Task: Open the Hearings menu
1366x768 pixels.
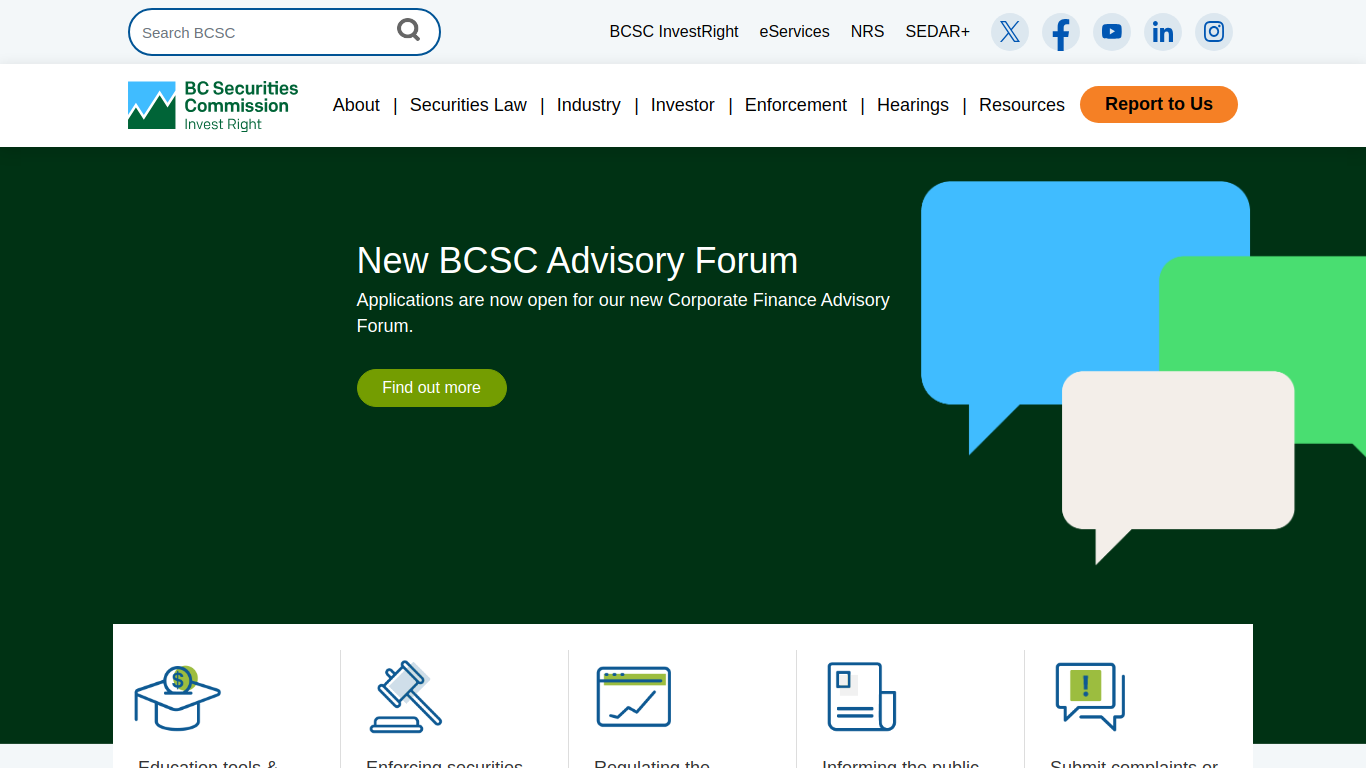Action: [x=912, y=105]
